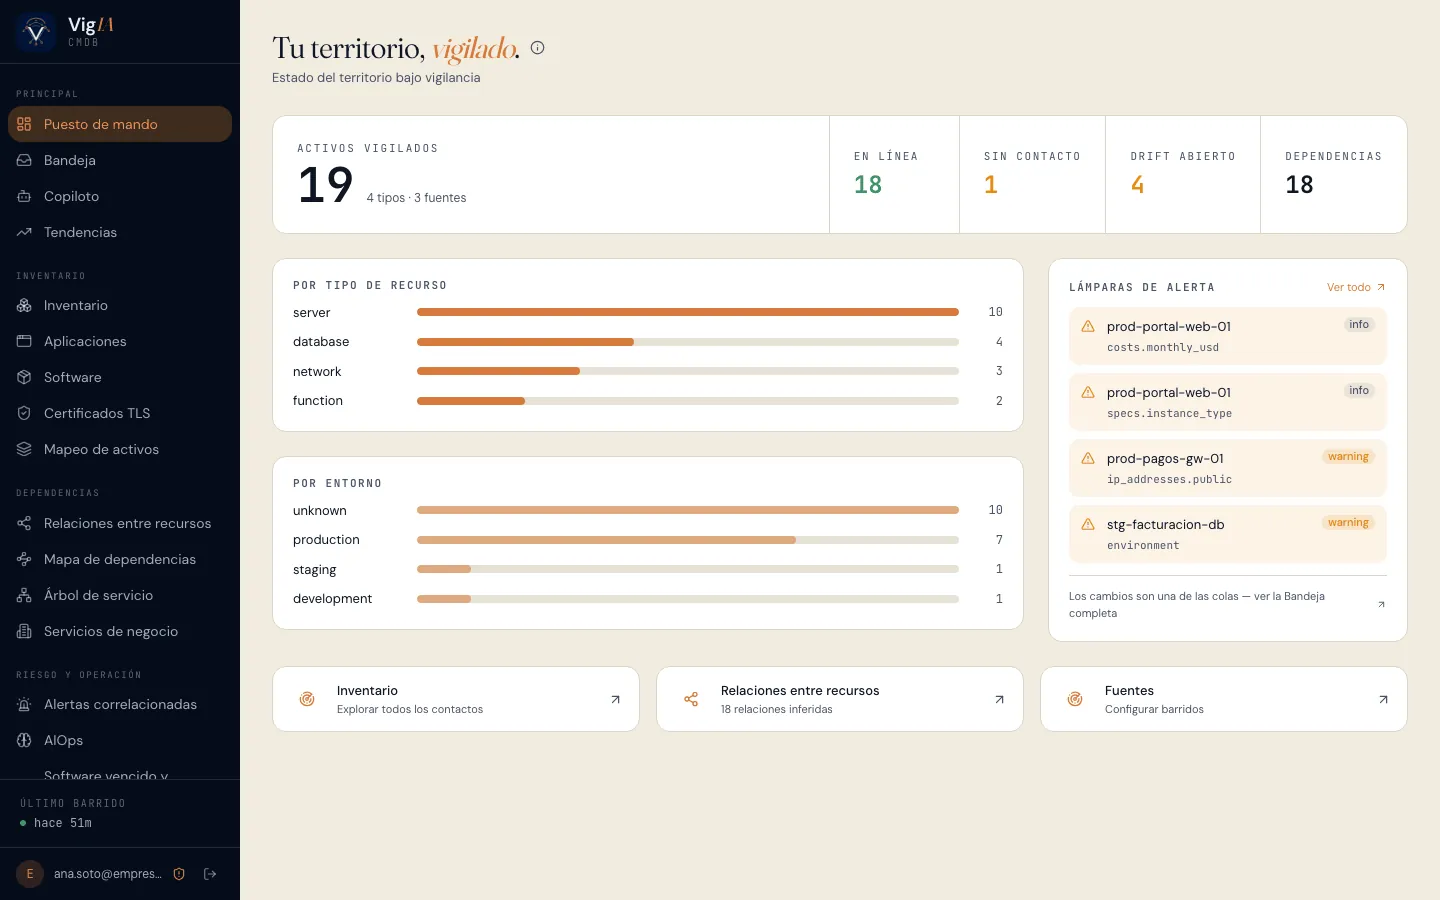Viewport: 1440px width, 900px height.
Task: Open the info icon beside the page title
Action: pyautogui.click(x=537, y=47)
